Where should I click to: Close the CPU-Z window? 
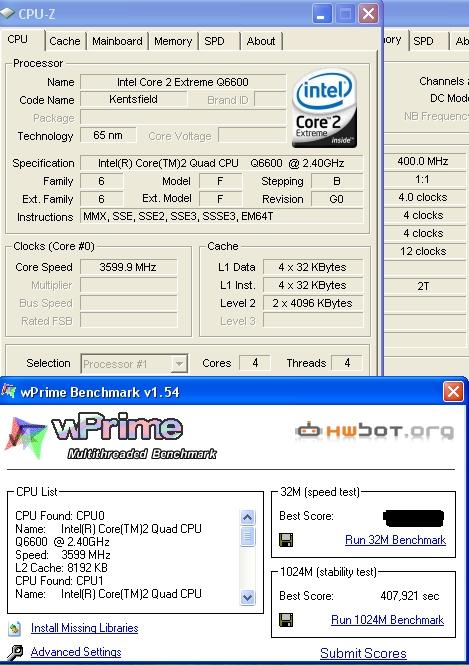(368, 14)
